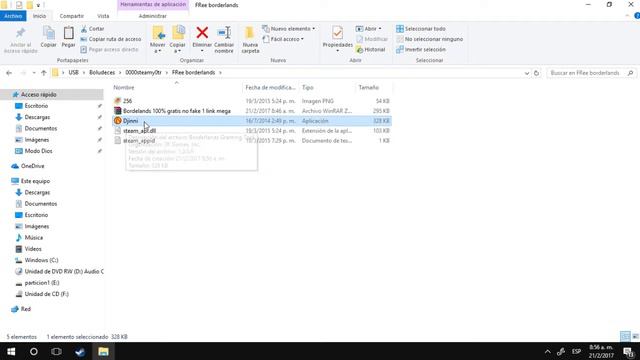Open the Mover a dropdown
Screen dimensions: 640x360
coord(158,40)
